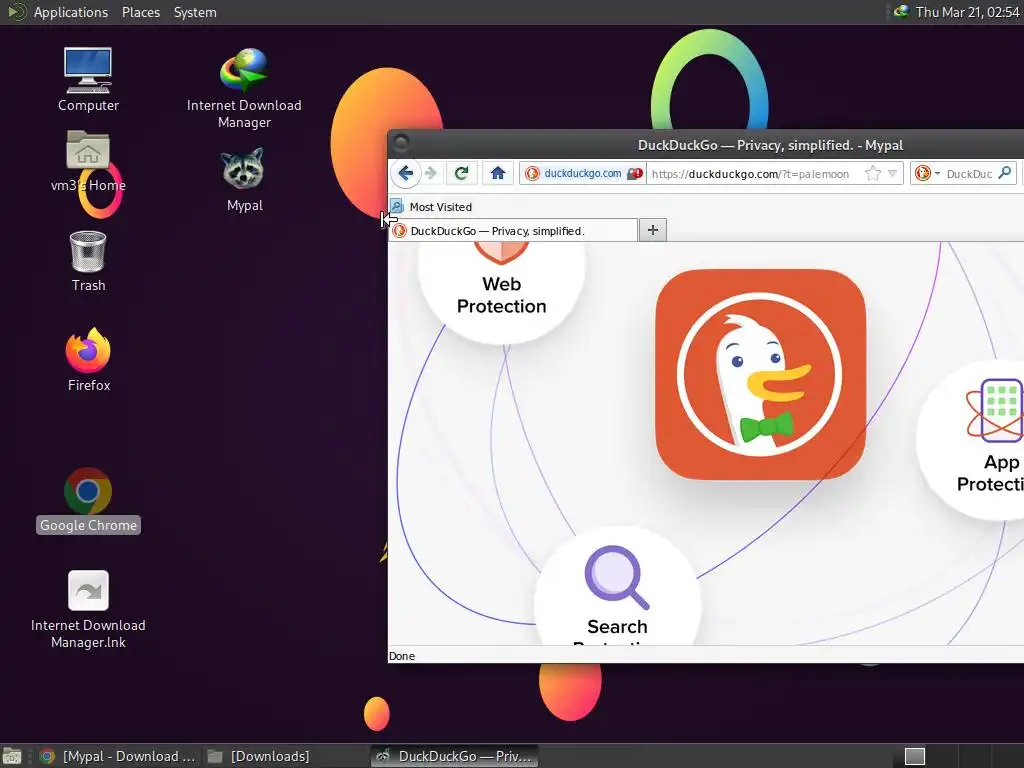The height and width of the screenshot is (768, 1024).
Task: Select the vm3's Home folder icon
Action: (88, 161)
